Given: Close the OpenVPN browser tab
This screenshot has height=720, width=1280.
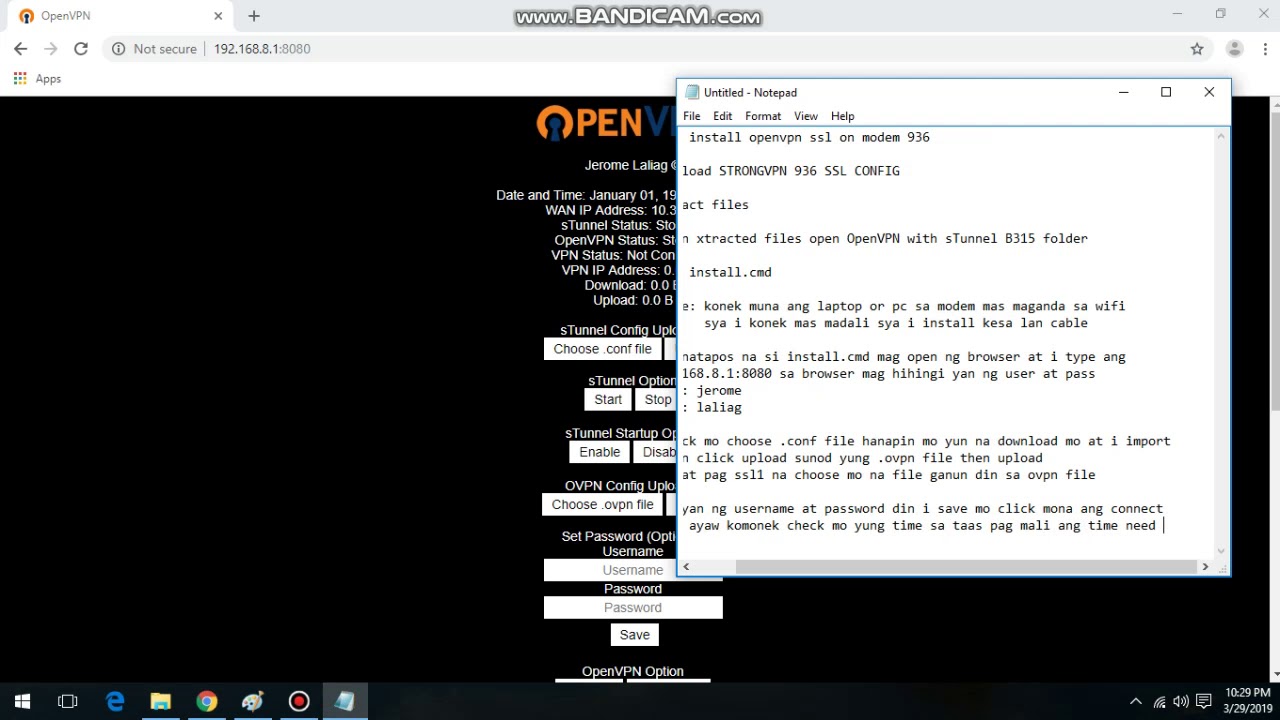Looking at the screenshot, I should point(218,16).
